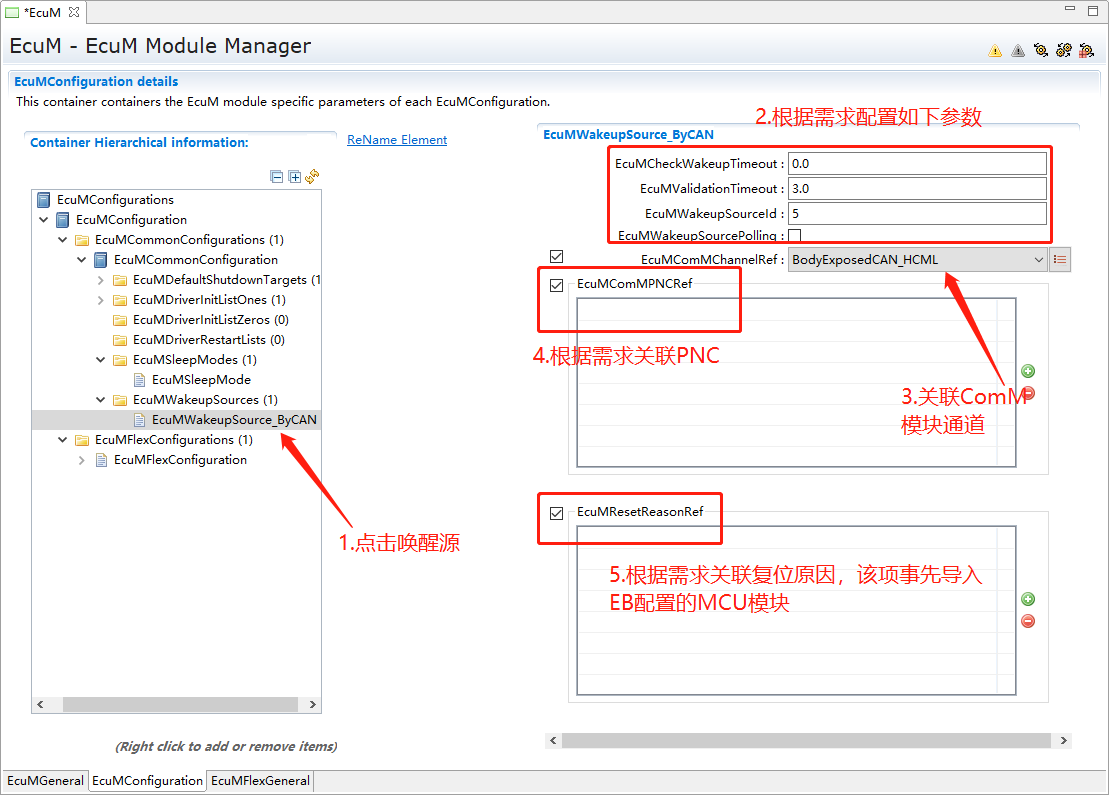Expand the EcuMDefaultShutdownTargets tree node
This screenshot has height=795, width=1109.
(101, 280)
